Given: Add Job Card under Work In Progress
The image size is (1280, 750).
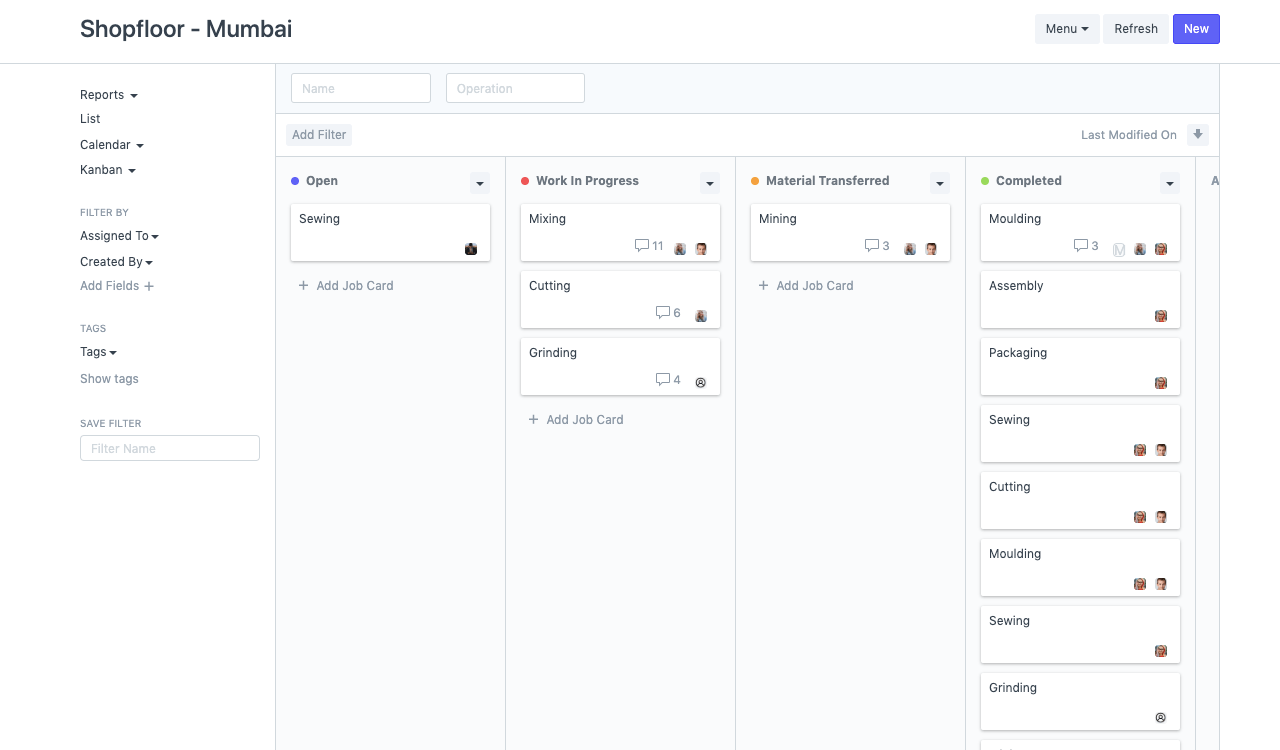Looking at the screenshot, I should (x=576, y=420).
